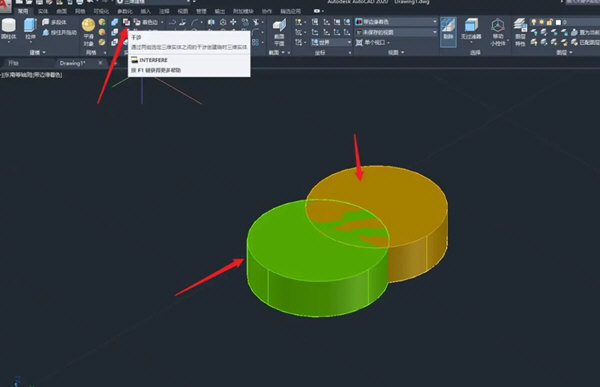
Task: Switch to the Visualize (可视化) ribbon tab
Action: (101, 11)
